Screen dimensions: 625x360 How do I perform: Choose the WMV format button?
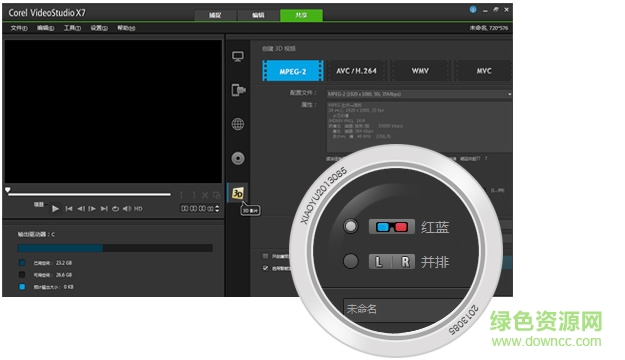point(420,71)
